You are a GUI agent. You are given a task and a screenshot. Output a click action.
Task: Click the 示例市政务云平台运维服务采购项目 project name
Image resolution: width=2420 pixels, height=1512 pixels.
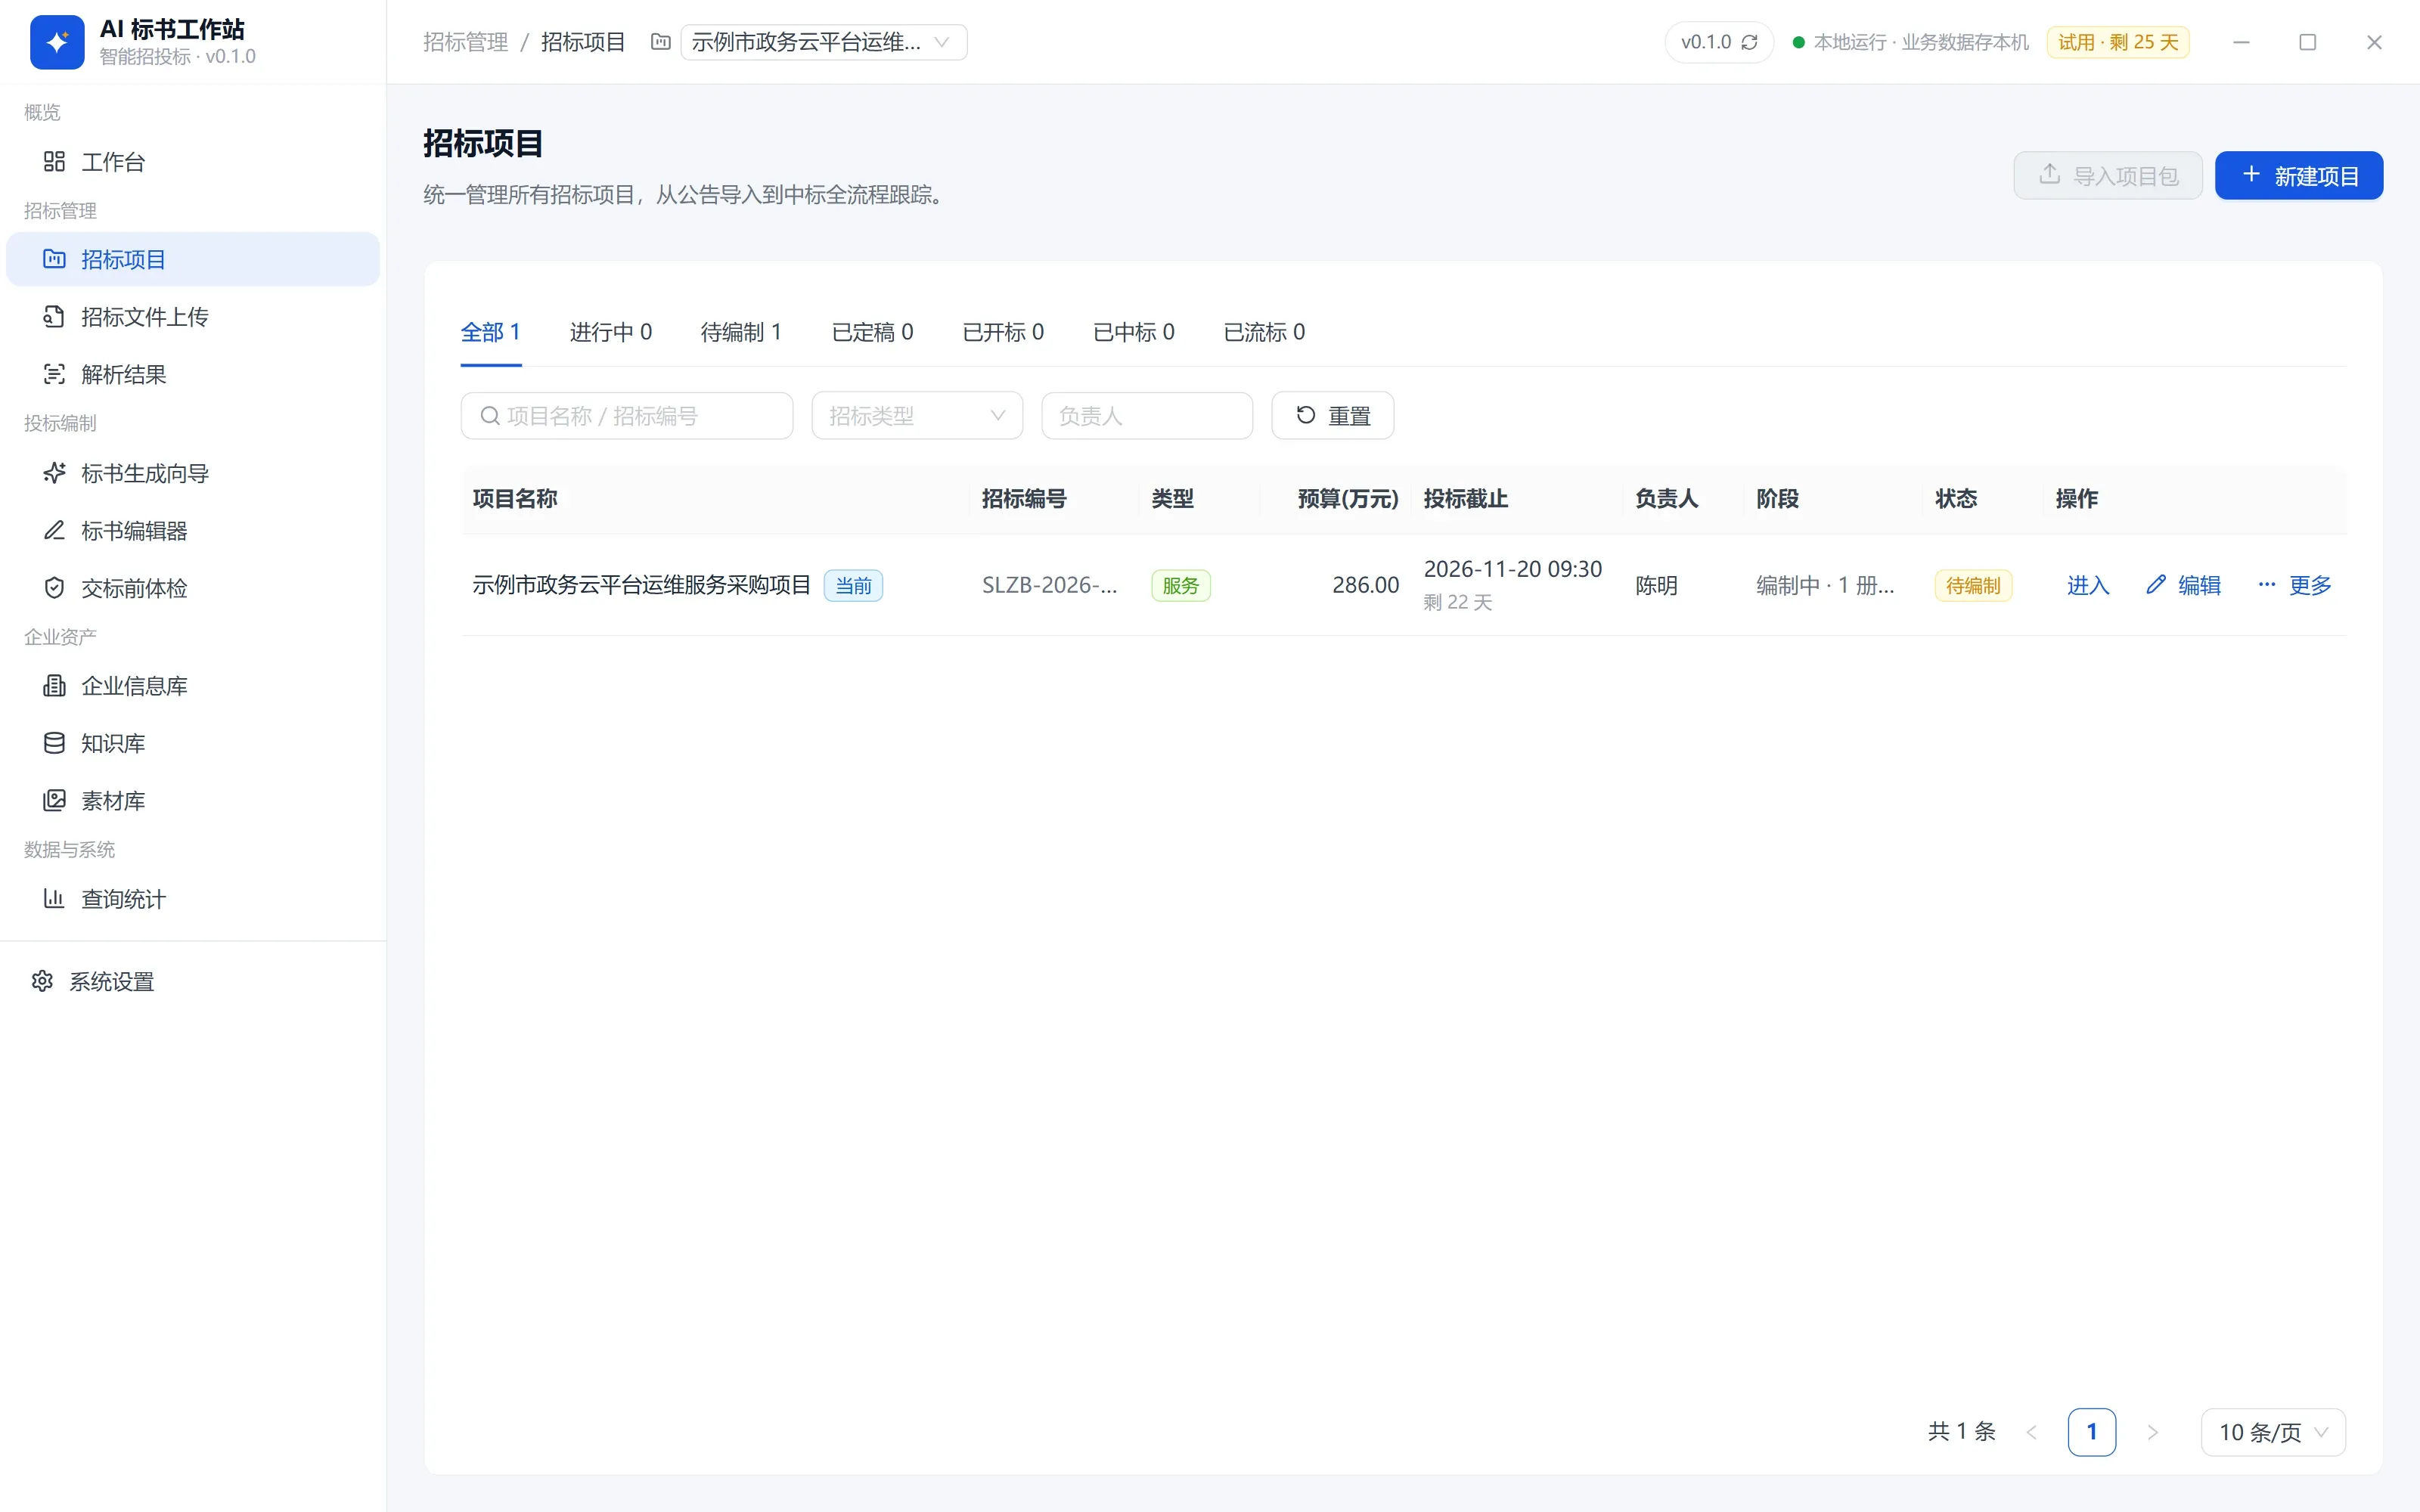pos(641,585)
